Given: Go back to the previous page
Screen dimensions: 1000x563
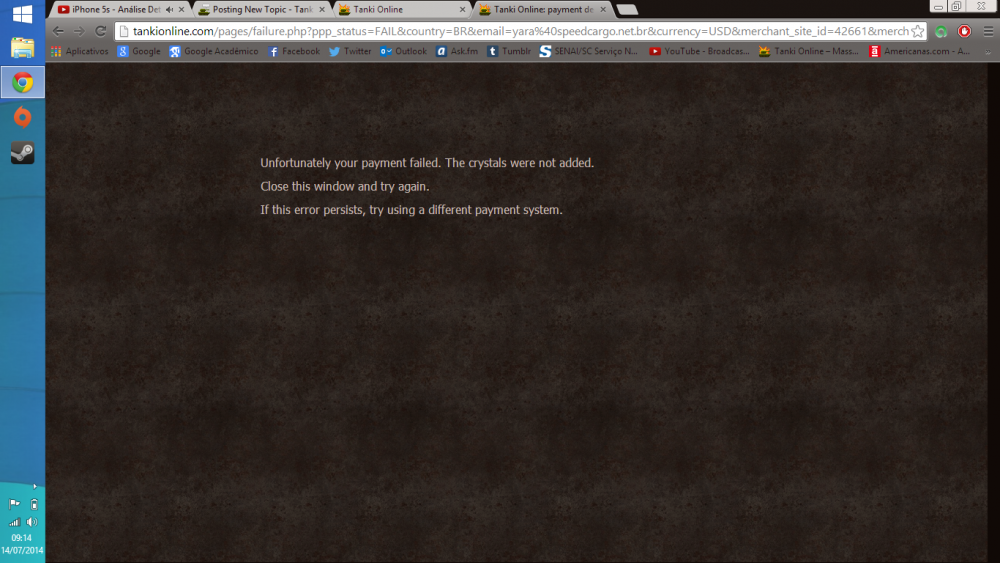Looking at the screenshot, I should pos(58,31).
